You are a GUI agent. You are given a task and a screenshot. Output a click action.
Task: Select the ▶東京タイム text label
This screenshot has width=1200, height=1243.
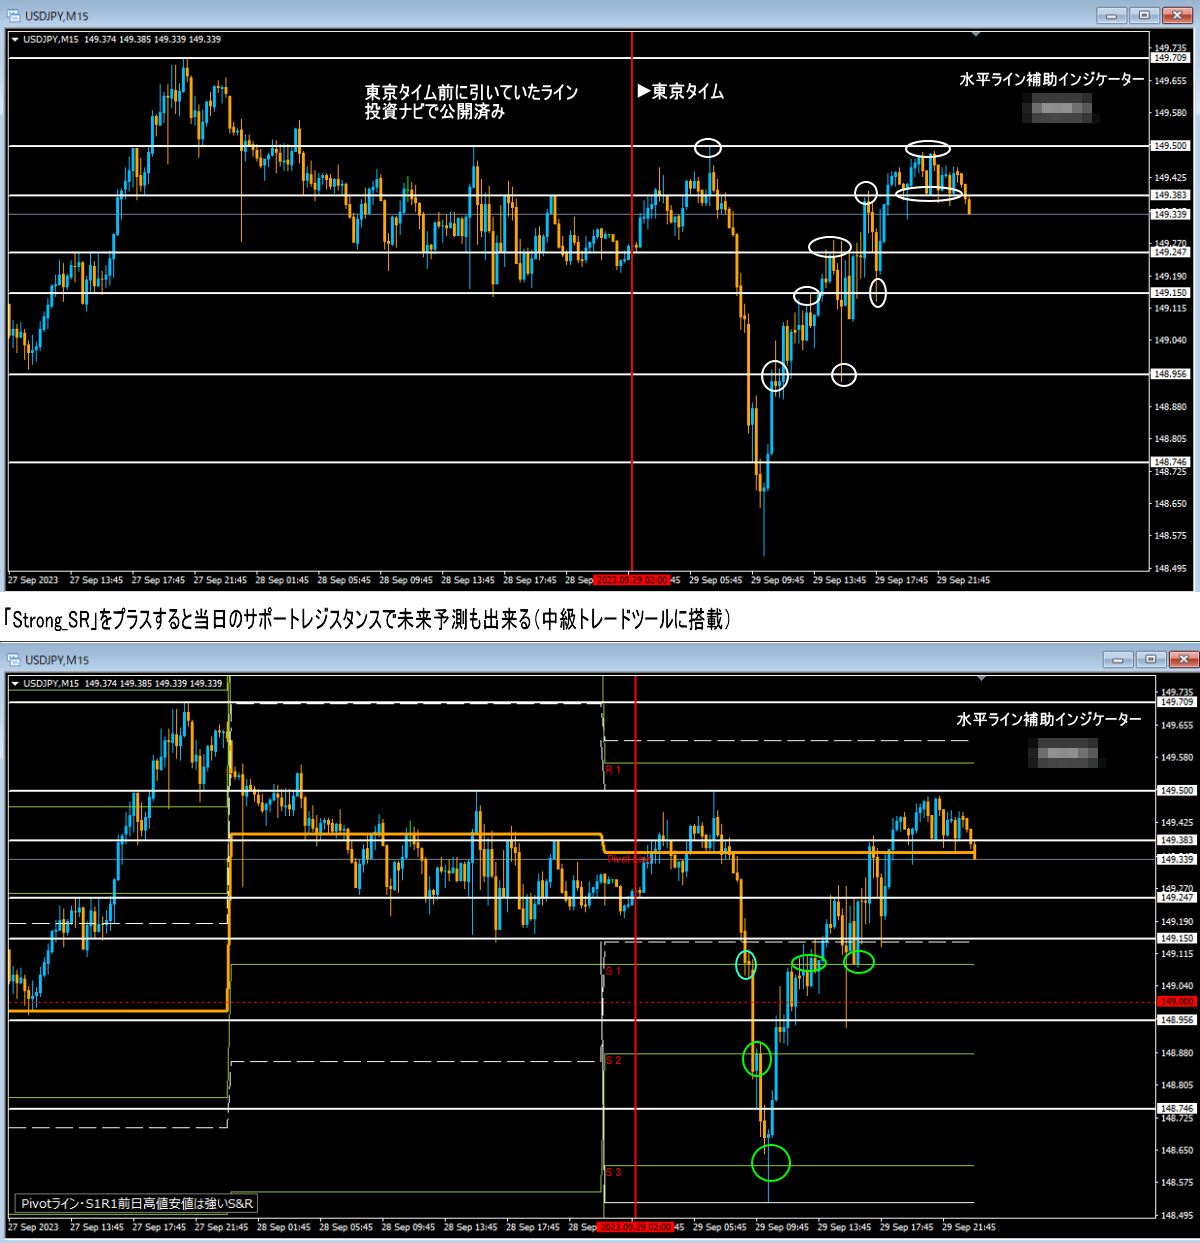click(680, 92)
